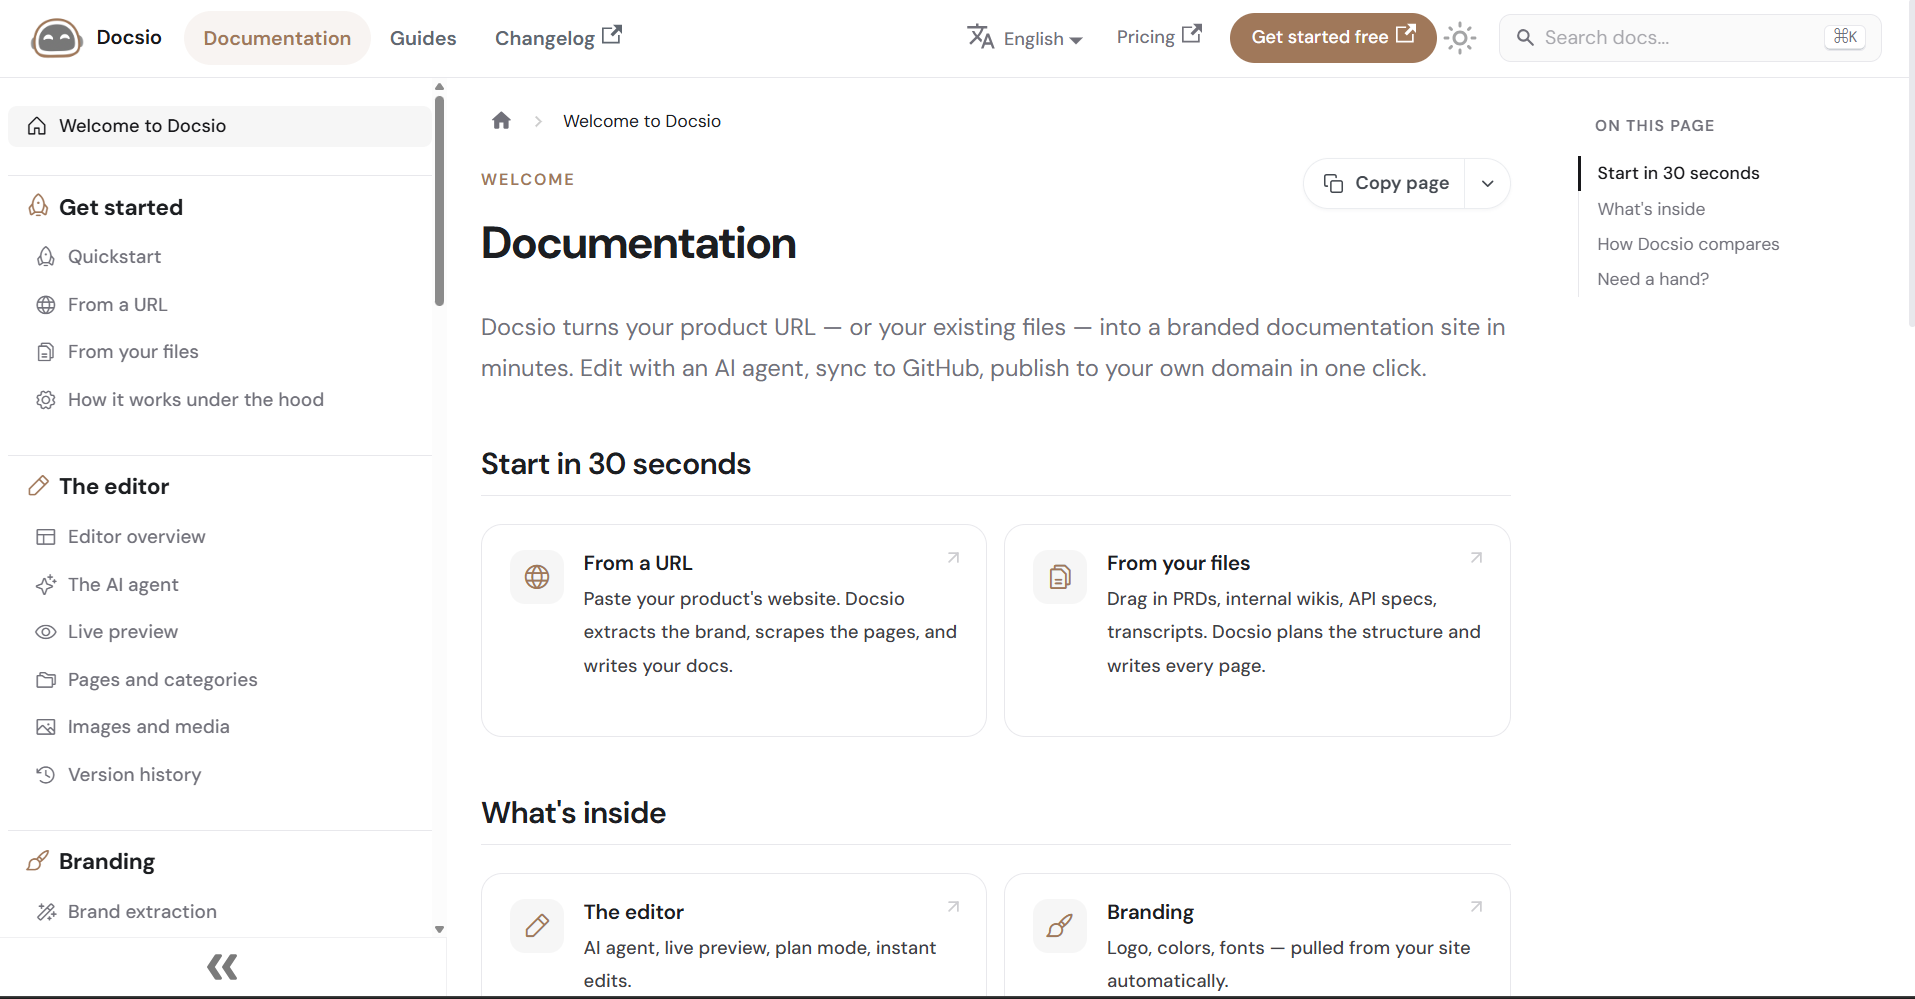
Task: Toggle the light/dark theme sun icon
Action: (x=1460, y=38)
